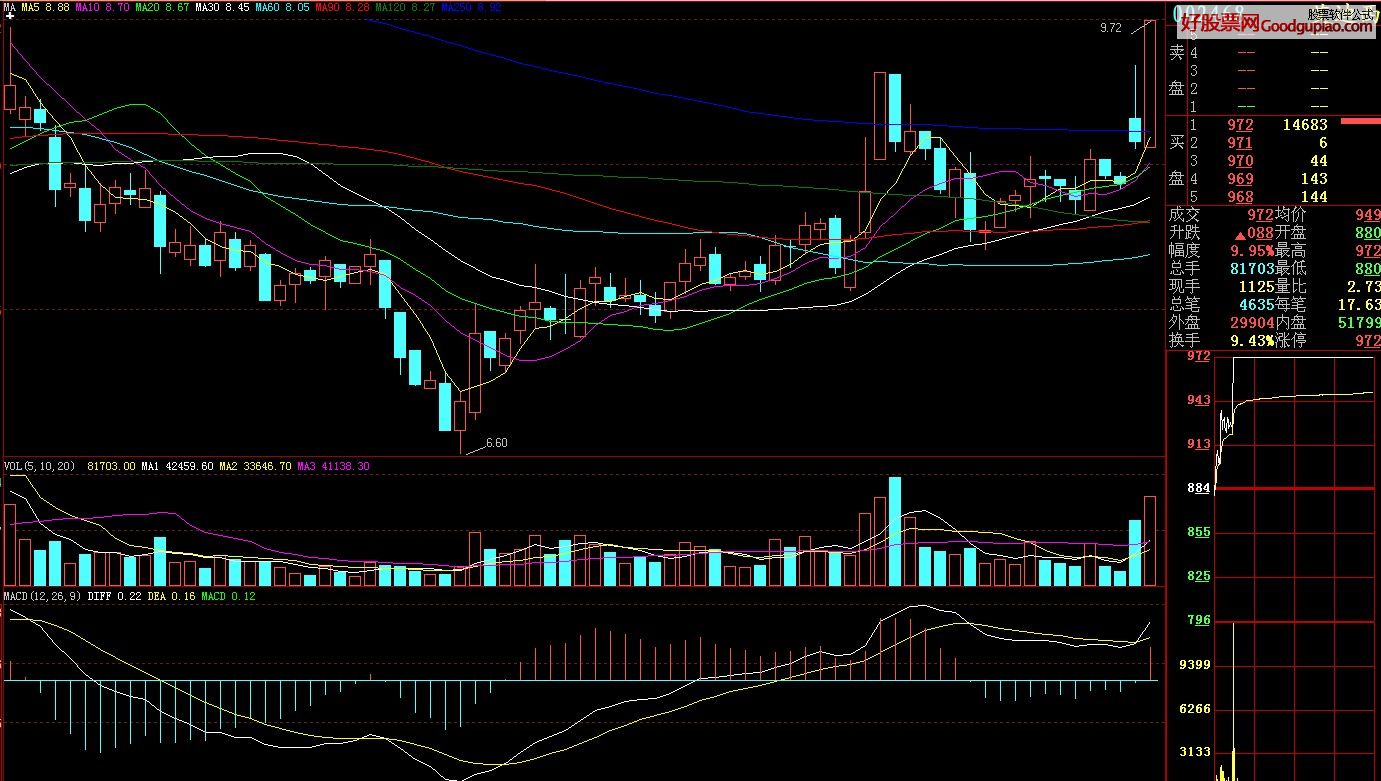The width and height of the screenshot is (1381, 781).
Task: Click the MACD(12,26,9) indicator title
Action: tap(43, 596)
